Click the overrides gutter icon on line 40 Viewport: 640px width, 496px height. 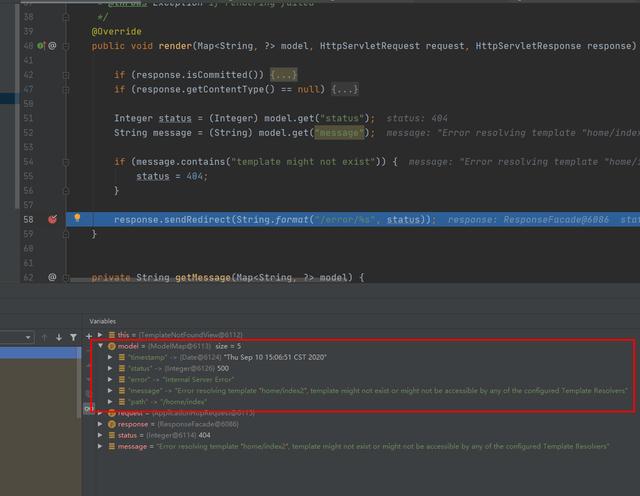41,46
